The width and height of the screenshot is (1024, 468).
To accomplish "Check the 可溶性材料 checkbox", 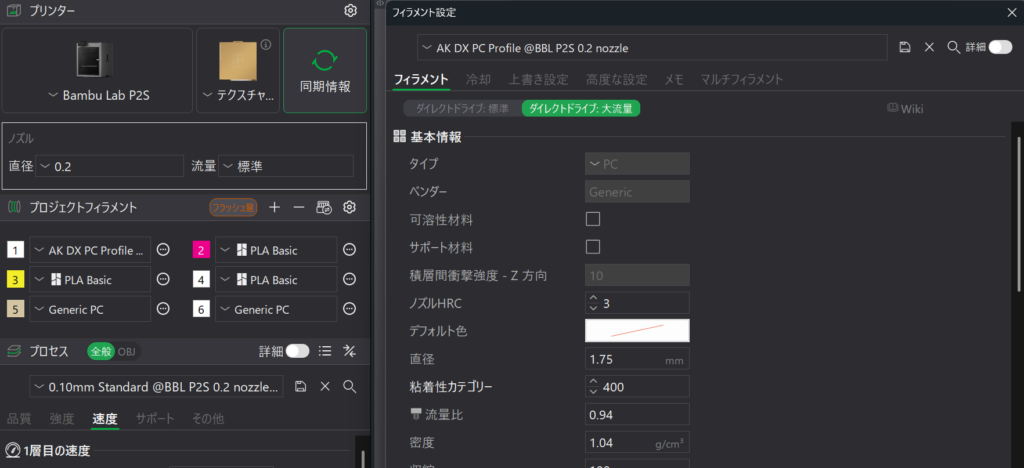I will (592, 219).
